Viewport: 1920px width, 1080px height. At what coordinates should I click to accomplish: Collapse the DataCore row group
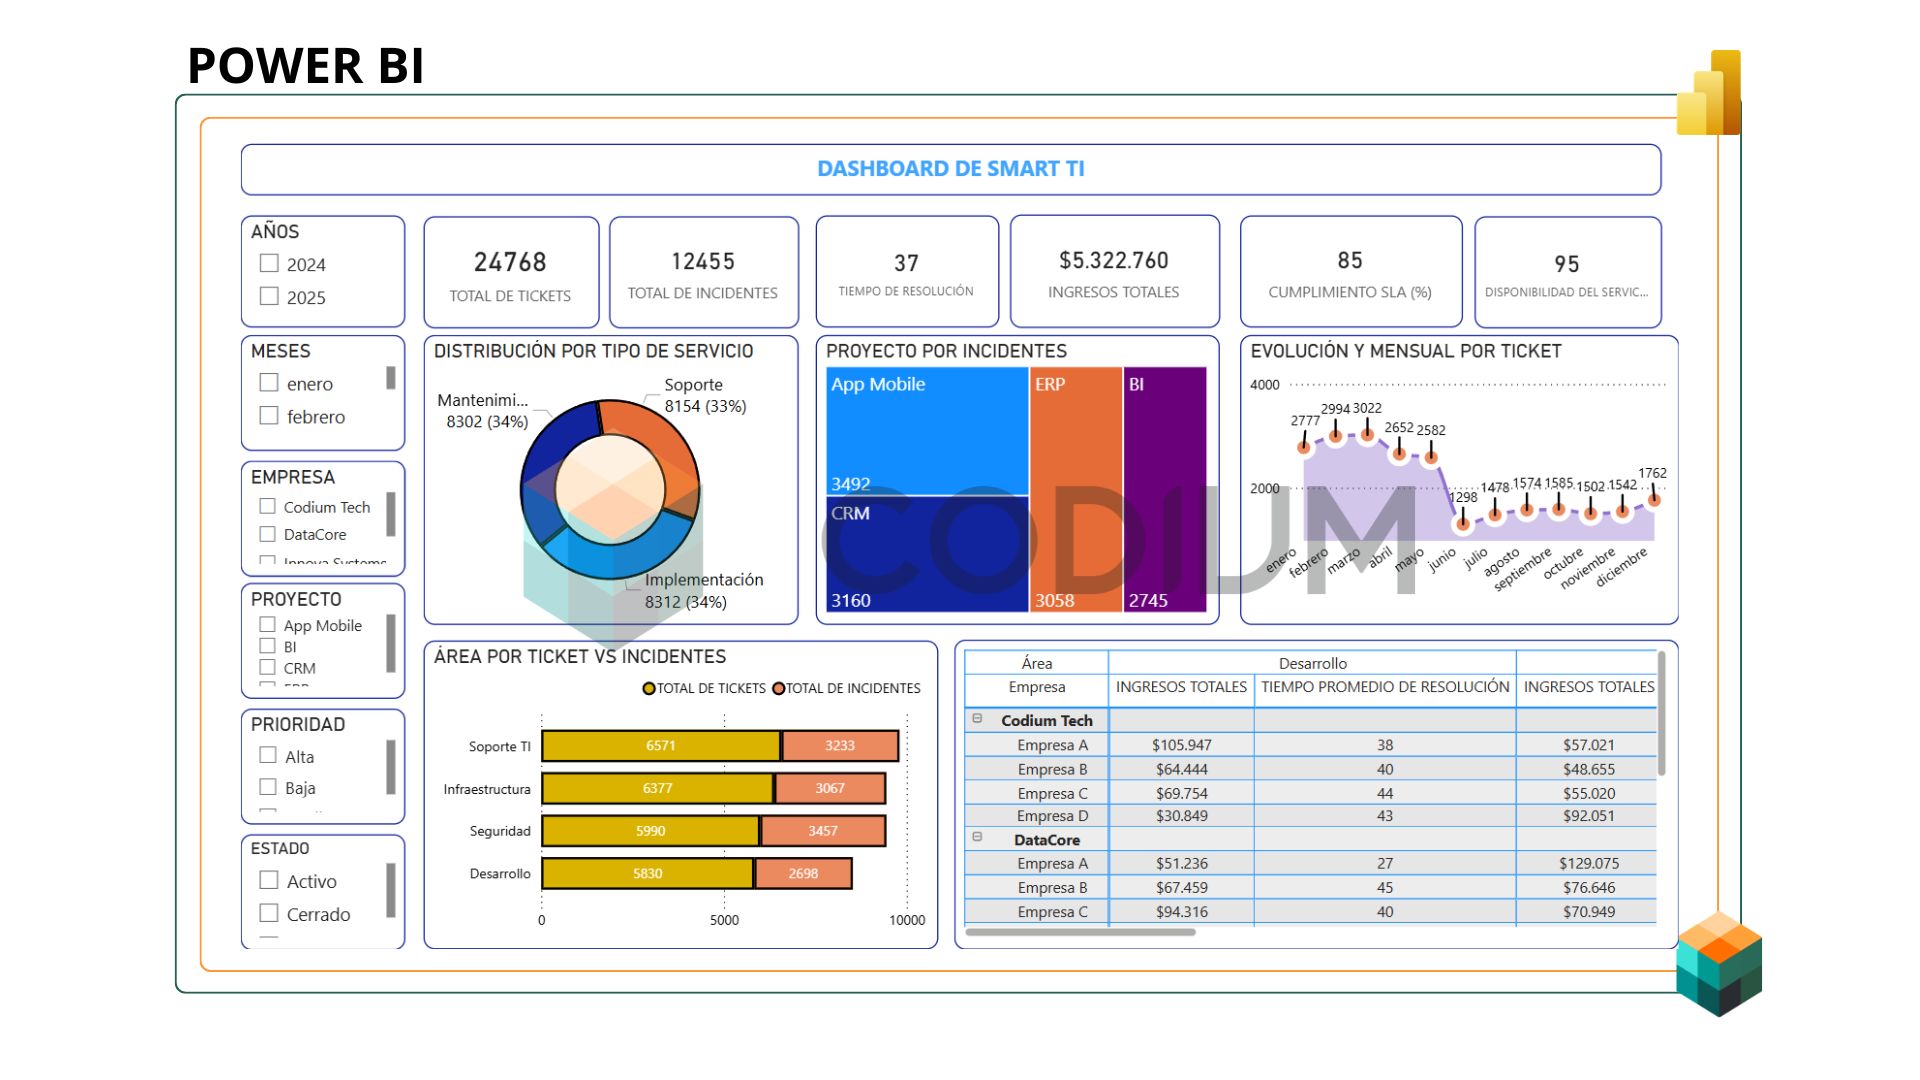click(x=978, y=838)
